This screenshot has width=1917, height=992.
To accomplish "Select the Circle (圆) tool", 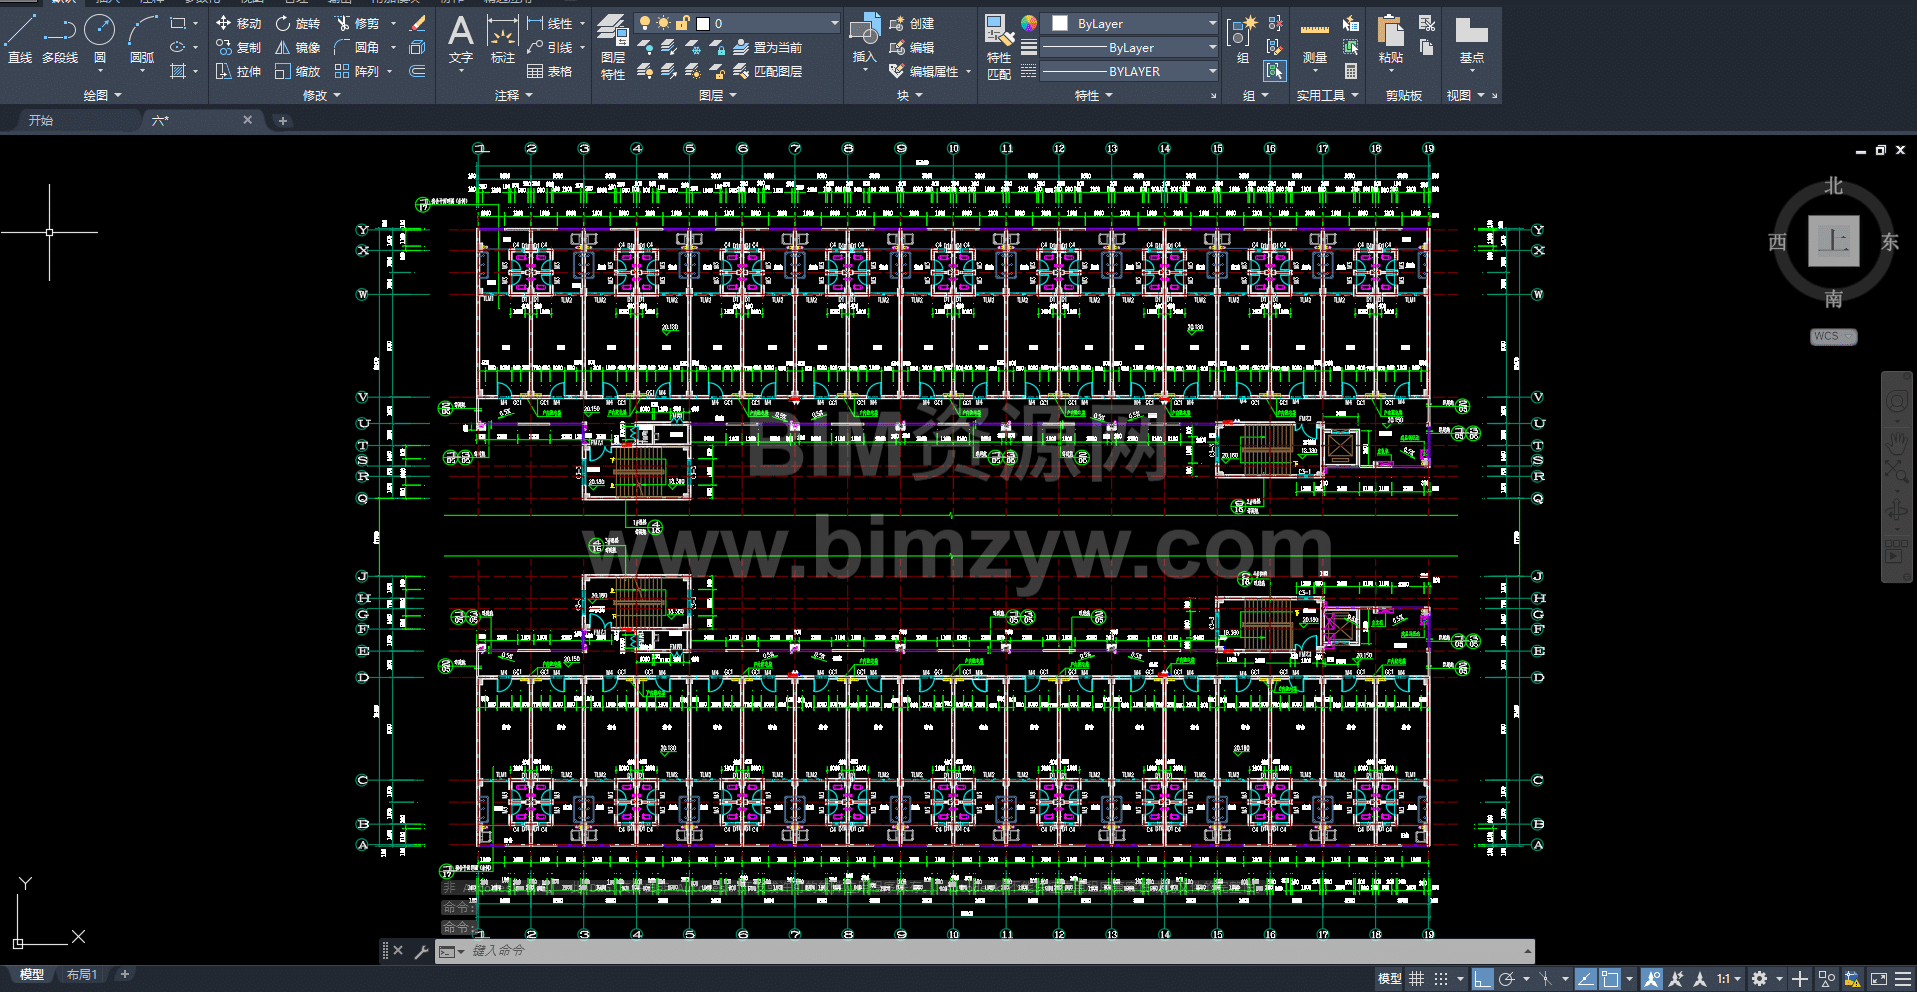I will pos(100,40).
